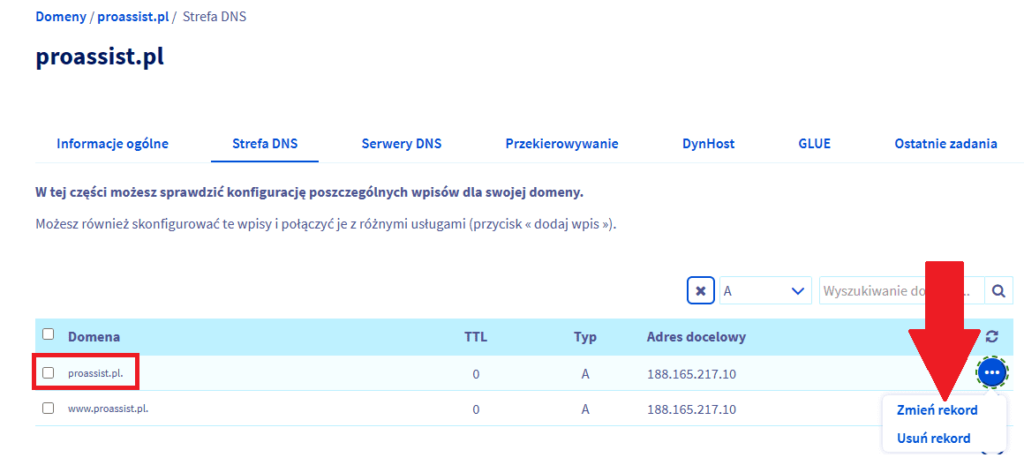Click the clear filter X icon
Viewport: 1024px width, 465px height.
point(700,291)
